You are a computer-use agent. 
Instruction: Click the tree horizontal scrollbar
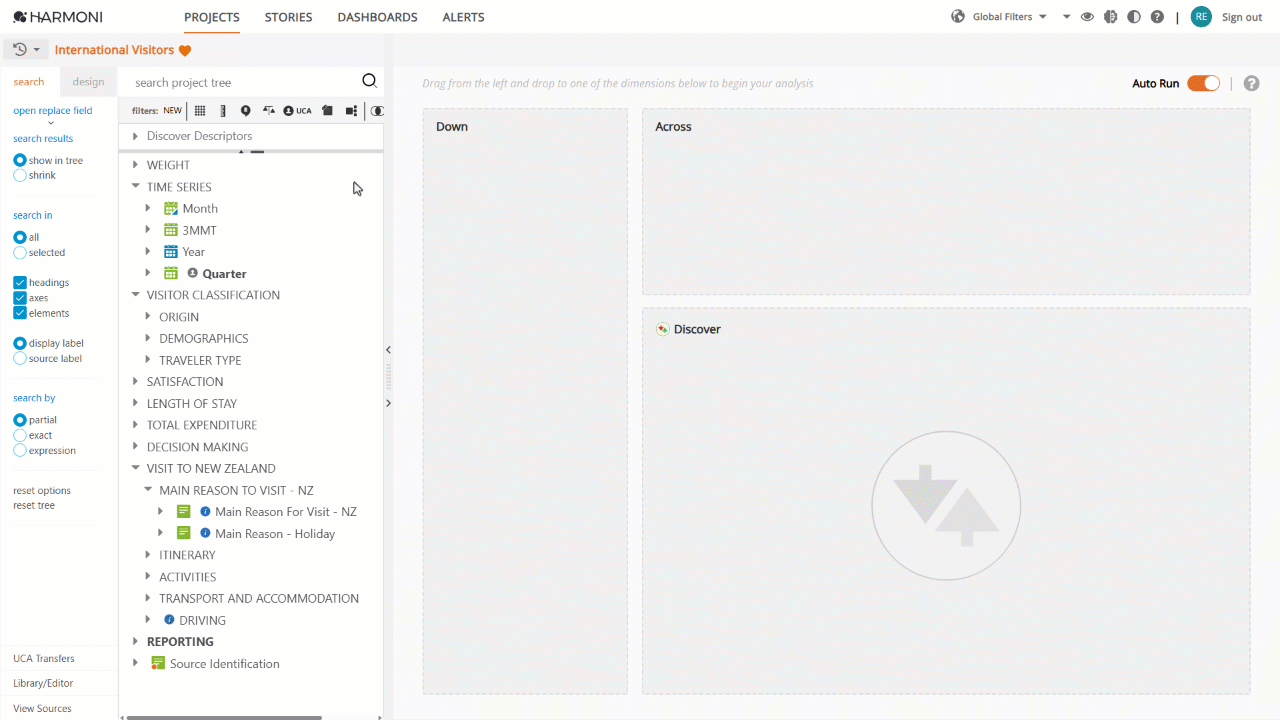(x=224, y=717)
